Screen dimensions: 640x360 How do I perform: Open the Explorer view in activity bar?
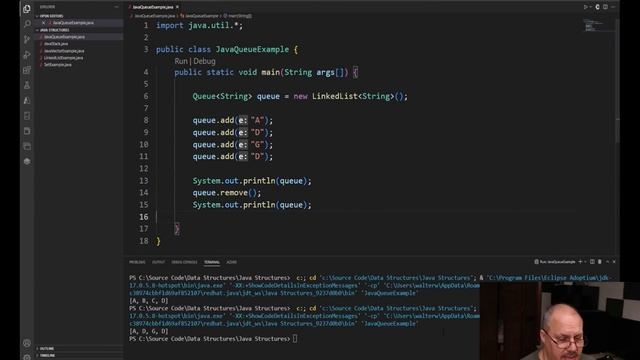(x=27, y=9)
